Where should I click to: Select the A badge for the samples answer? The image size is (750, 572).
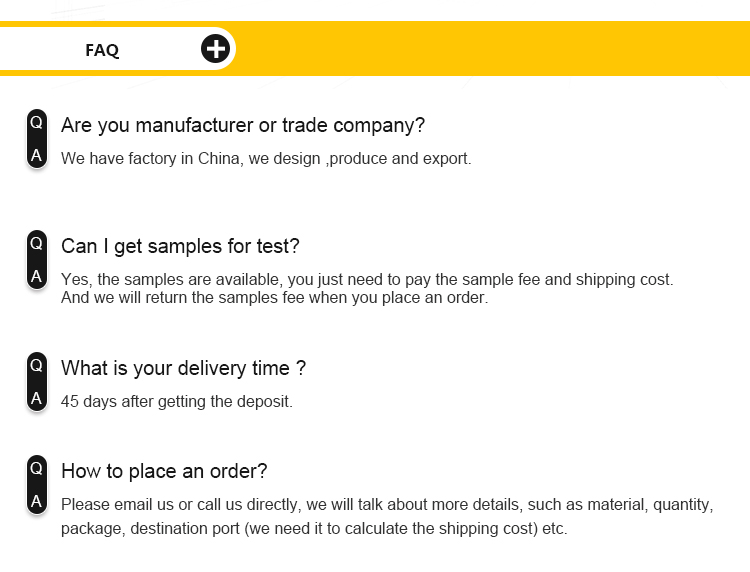tap(37, 276)
